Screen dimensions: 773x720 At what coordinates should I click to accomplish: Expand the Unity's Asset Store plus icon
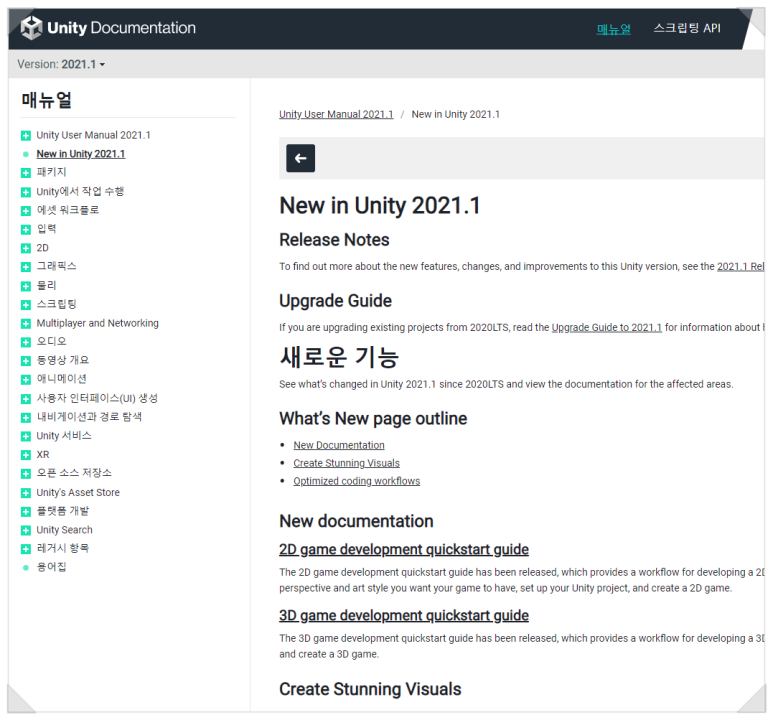[x=26, y=493]
